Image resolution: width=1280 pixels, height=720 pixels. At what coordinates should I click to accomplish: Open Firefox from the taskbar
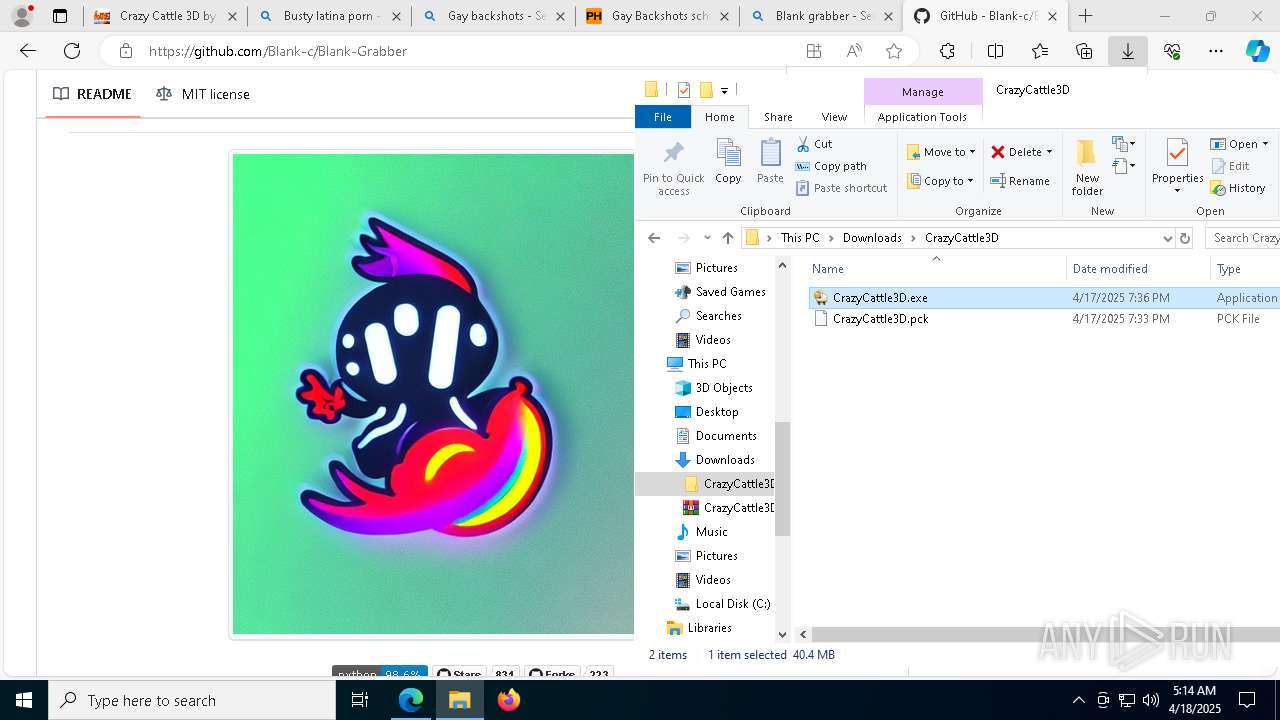509,700
